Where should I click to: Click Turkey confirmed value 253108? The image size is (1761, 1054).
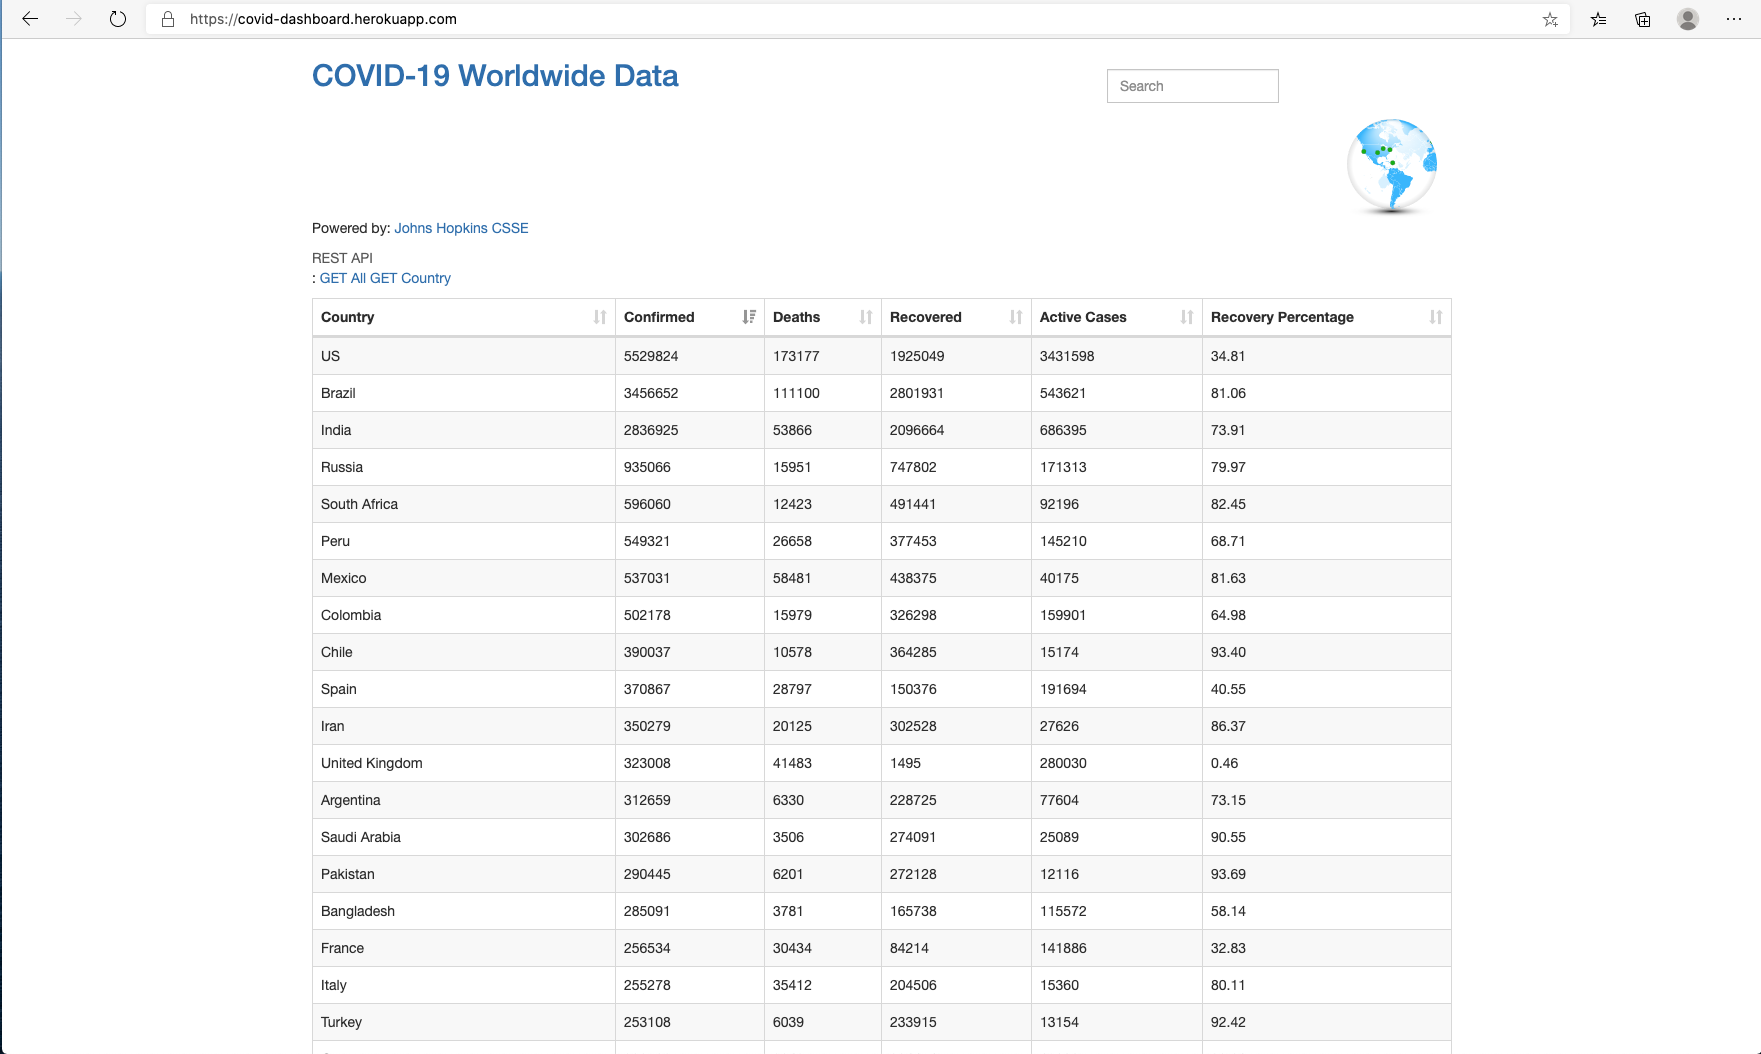tap(647, 1022)
